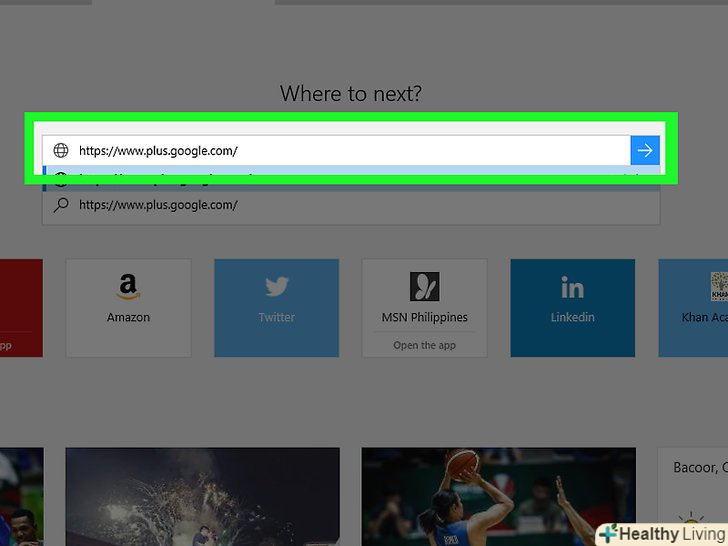Click the globe icon in address bar
728x546 pixels.
coord(61,150)
